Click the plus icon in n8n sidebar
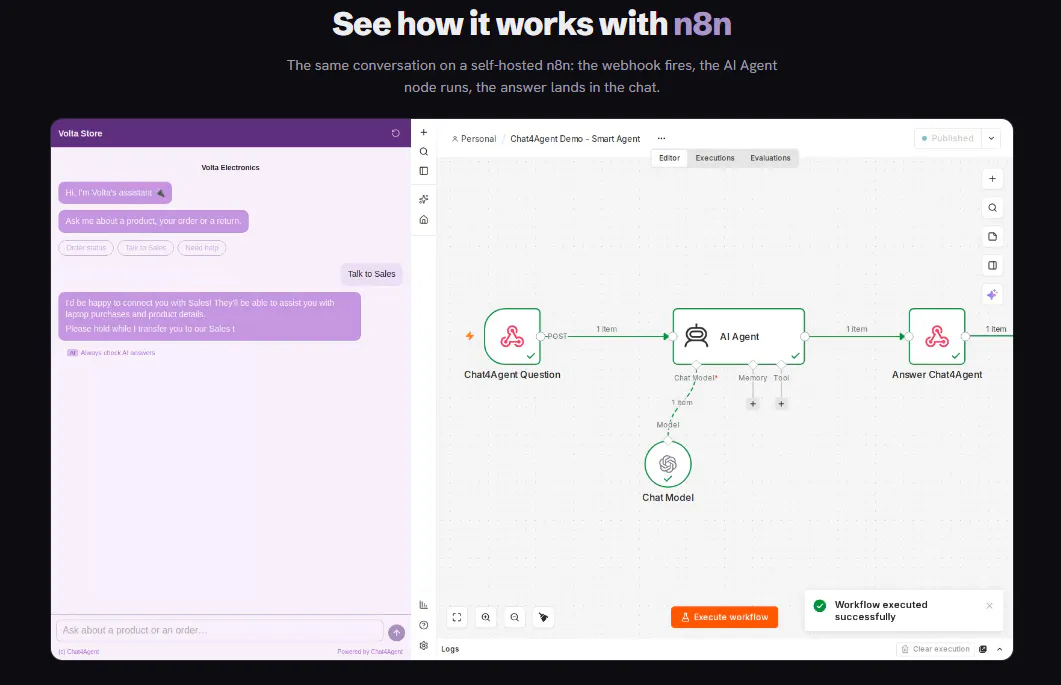Viewport: 1061px width, 685px height. pos(424,133)
